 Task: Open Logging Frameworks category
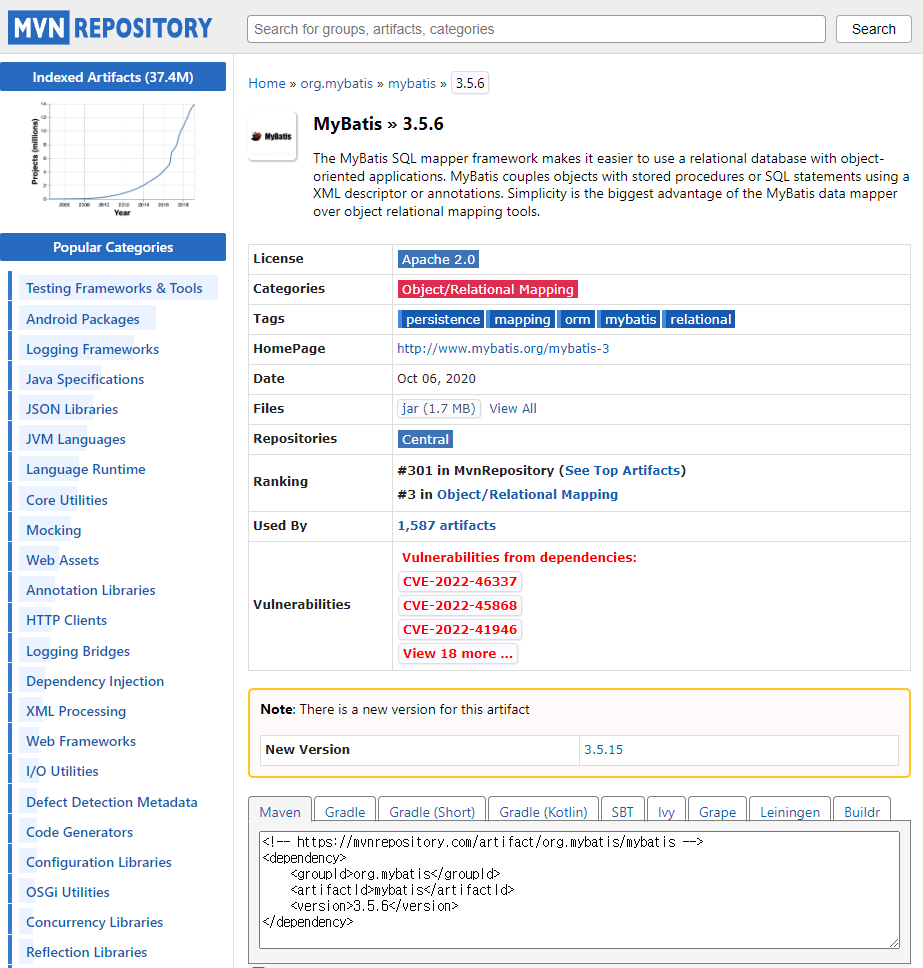click(93, 349)
